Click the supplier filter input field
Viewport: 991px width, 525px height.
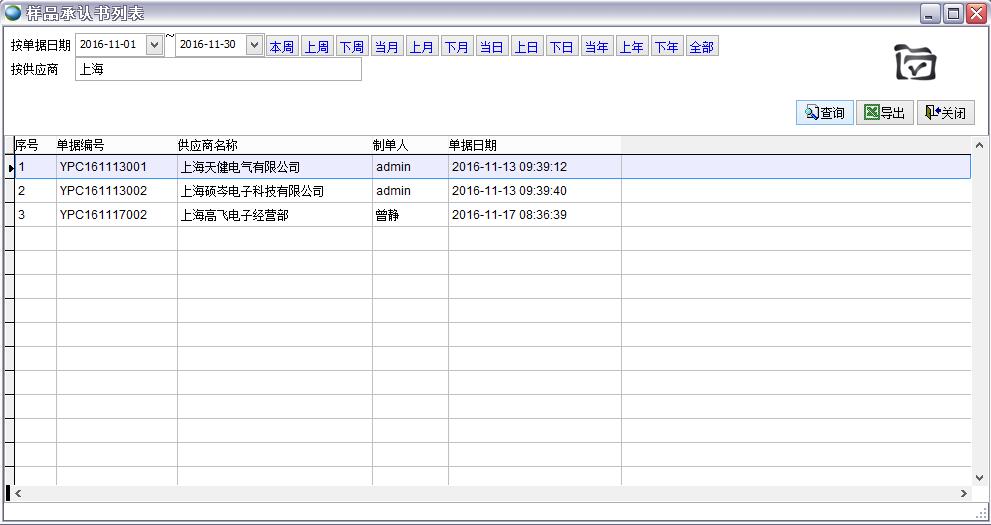point(218,70)
